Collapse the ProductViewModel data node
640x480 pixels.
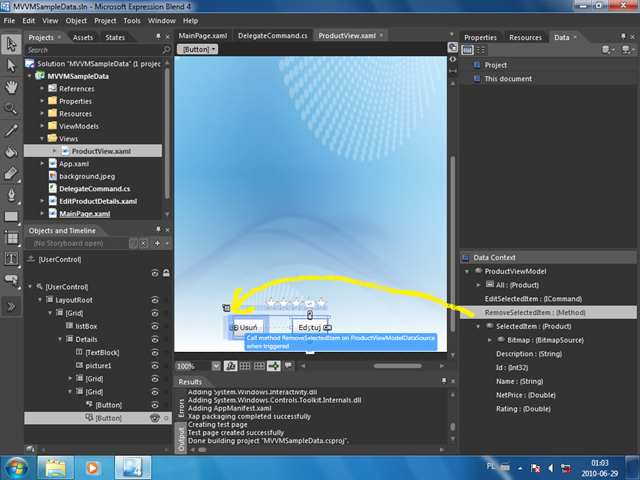467,271
